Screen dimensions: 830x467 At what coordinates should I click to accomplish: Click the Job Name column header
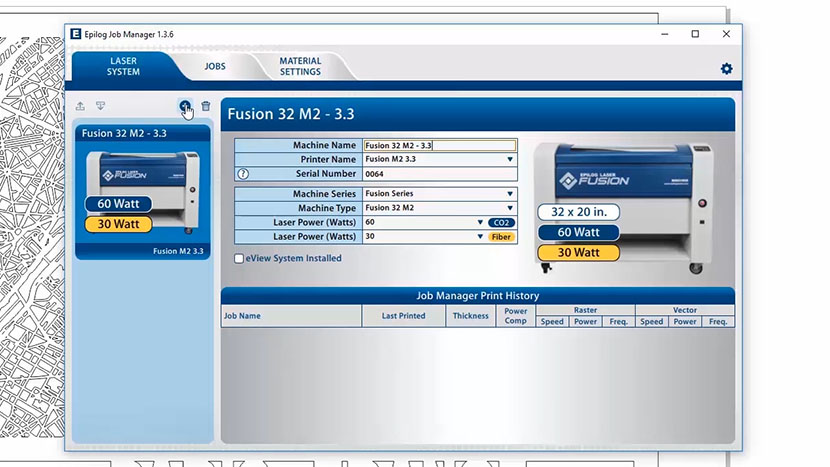point(290,316)
